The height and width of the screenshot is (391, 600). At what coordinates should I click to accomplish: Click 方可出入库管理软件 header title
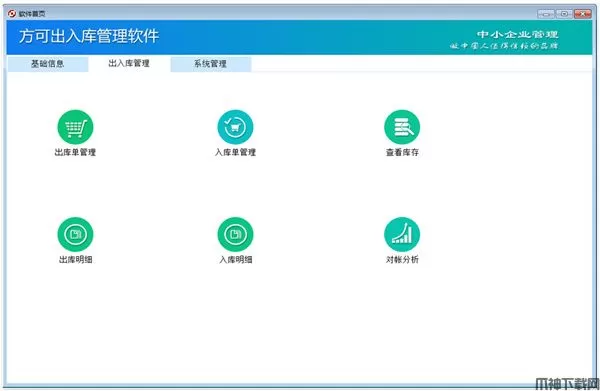[x=89, y=36]
